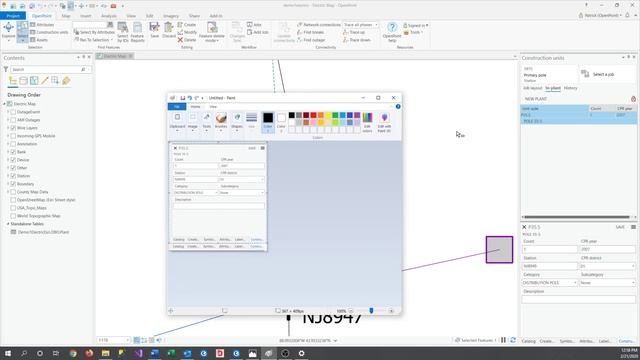Switch to the Analysis ribbon tab
The image size is (640, 360).
tap(109, 16)
